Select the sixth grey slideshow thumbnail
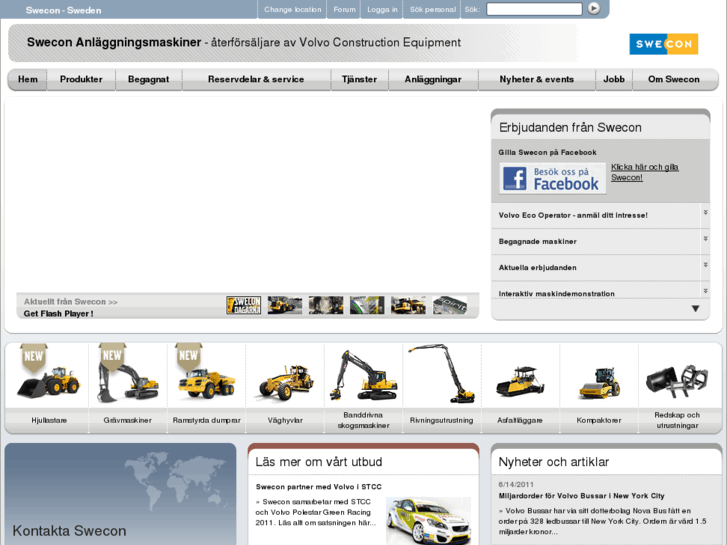Screen dimensions: 727x545 (x=450, y=305)
